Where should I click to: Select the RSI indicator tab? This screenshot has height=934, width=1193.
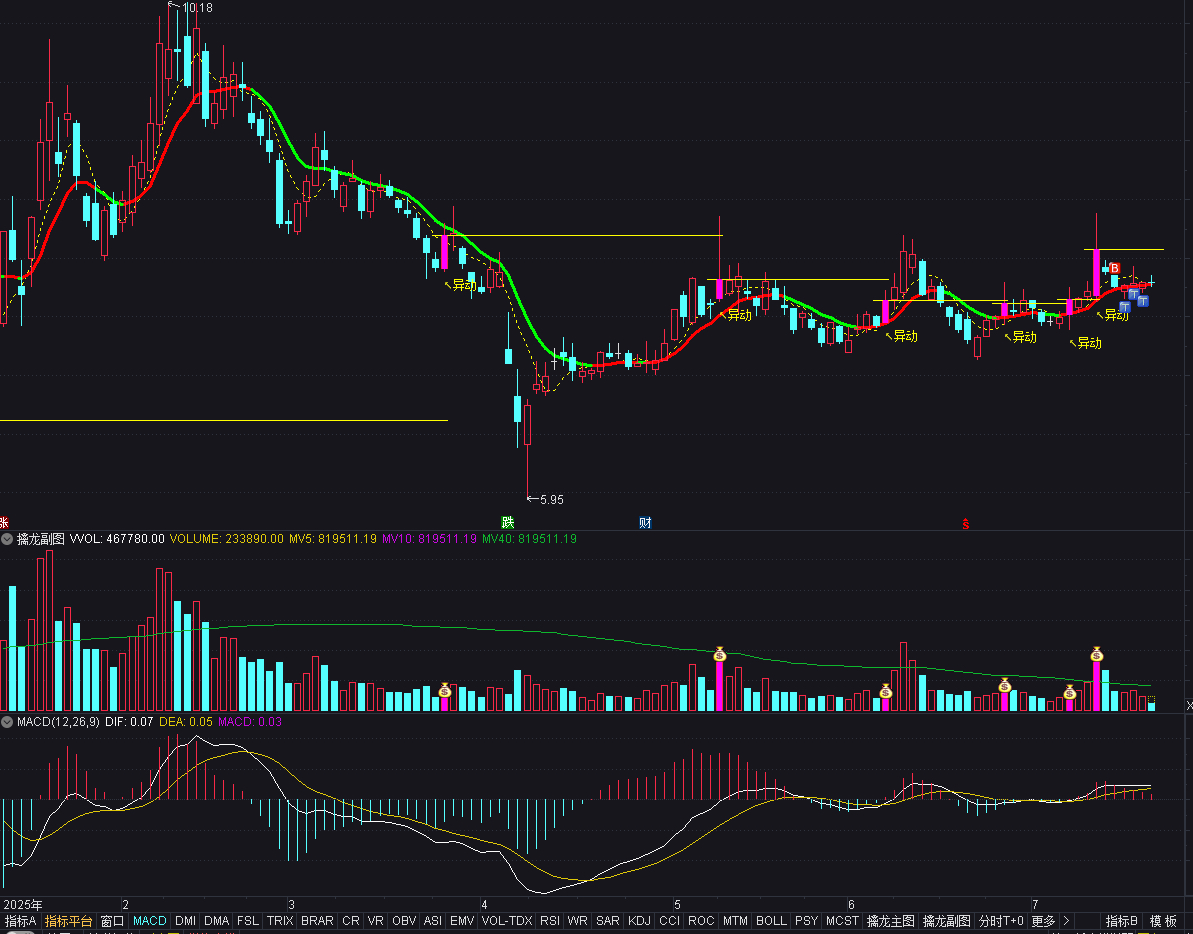coord(550,920)
